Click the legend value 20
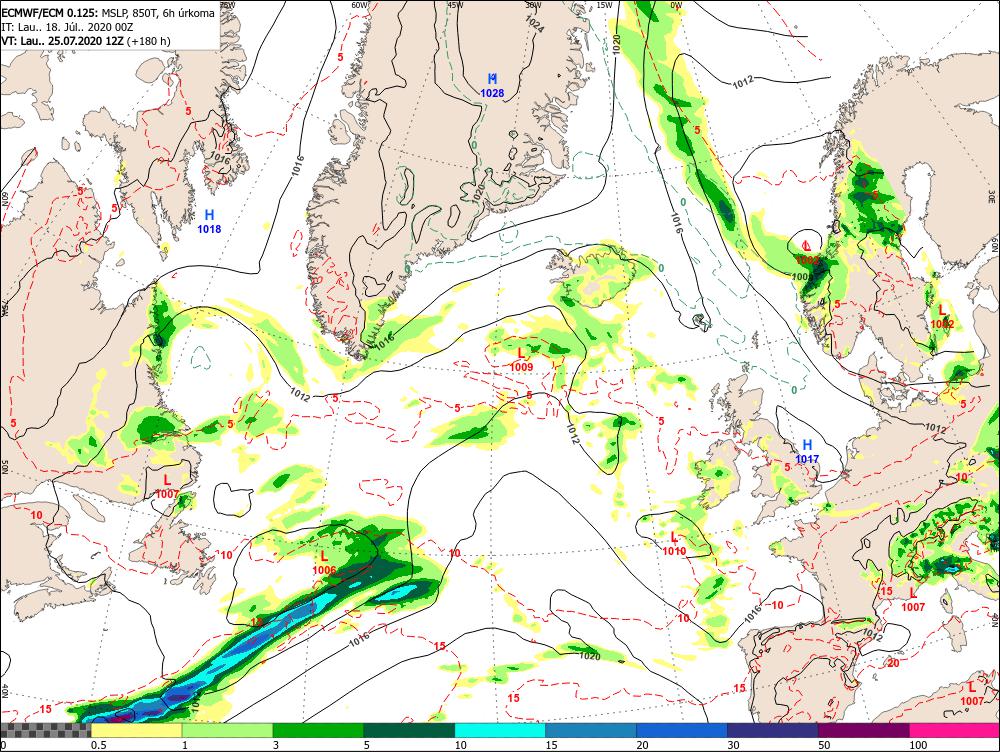Viewport: 1000px width, 752px height. point(642,745)
